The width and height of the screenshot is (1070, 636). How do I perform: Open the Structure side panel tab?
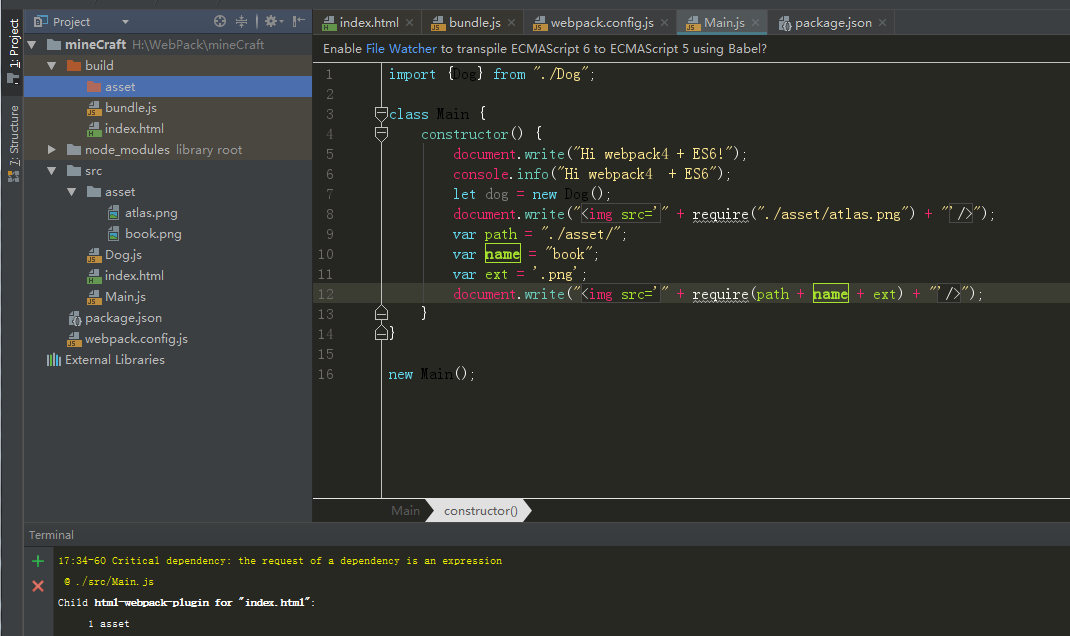pos(13,143)
